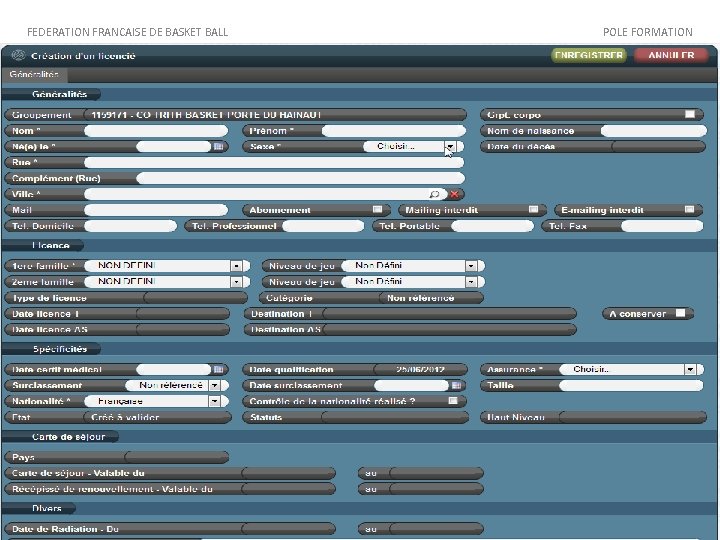Viewport: 720px width, 540px height.
Task: Click into the Mail input field
Action: coord(156,210)
